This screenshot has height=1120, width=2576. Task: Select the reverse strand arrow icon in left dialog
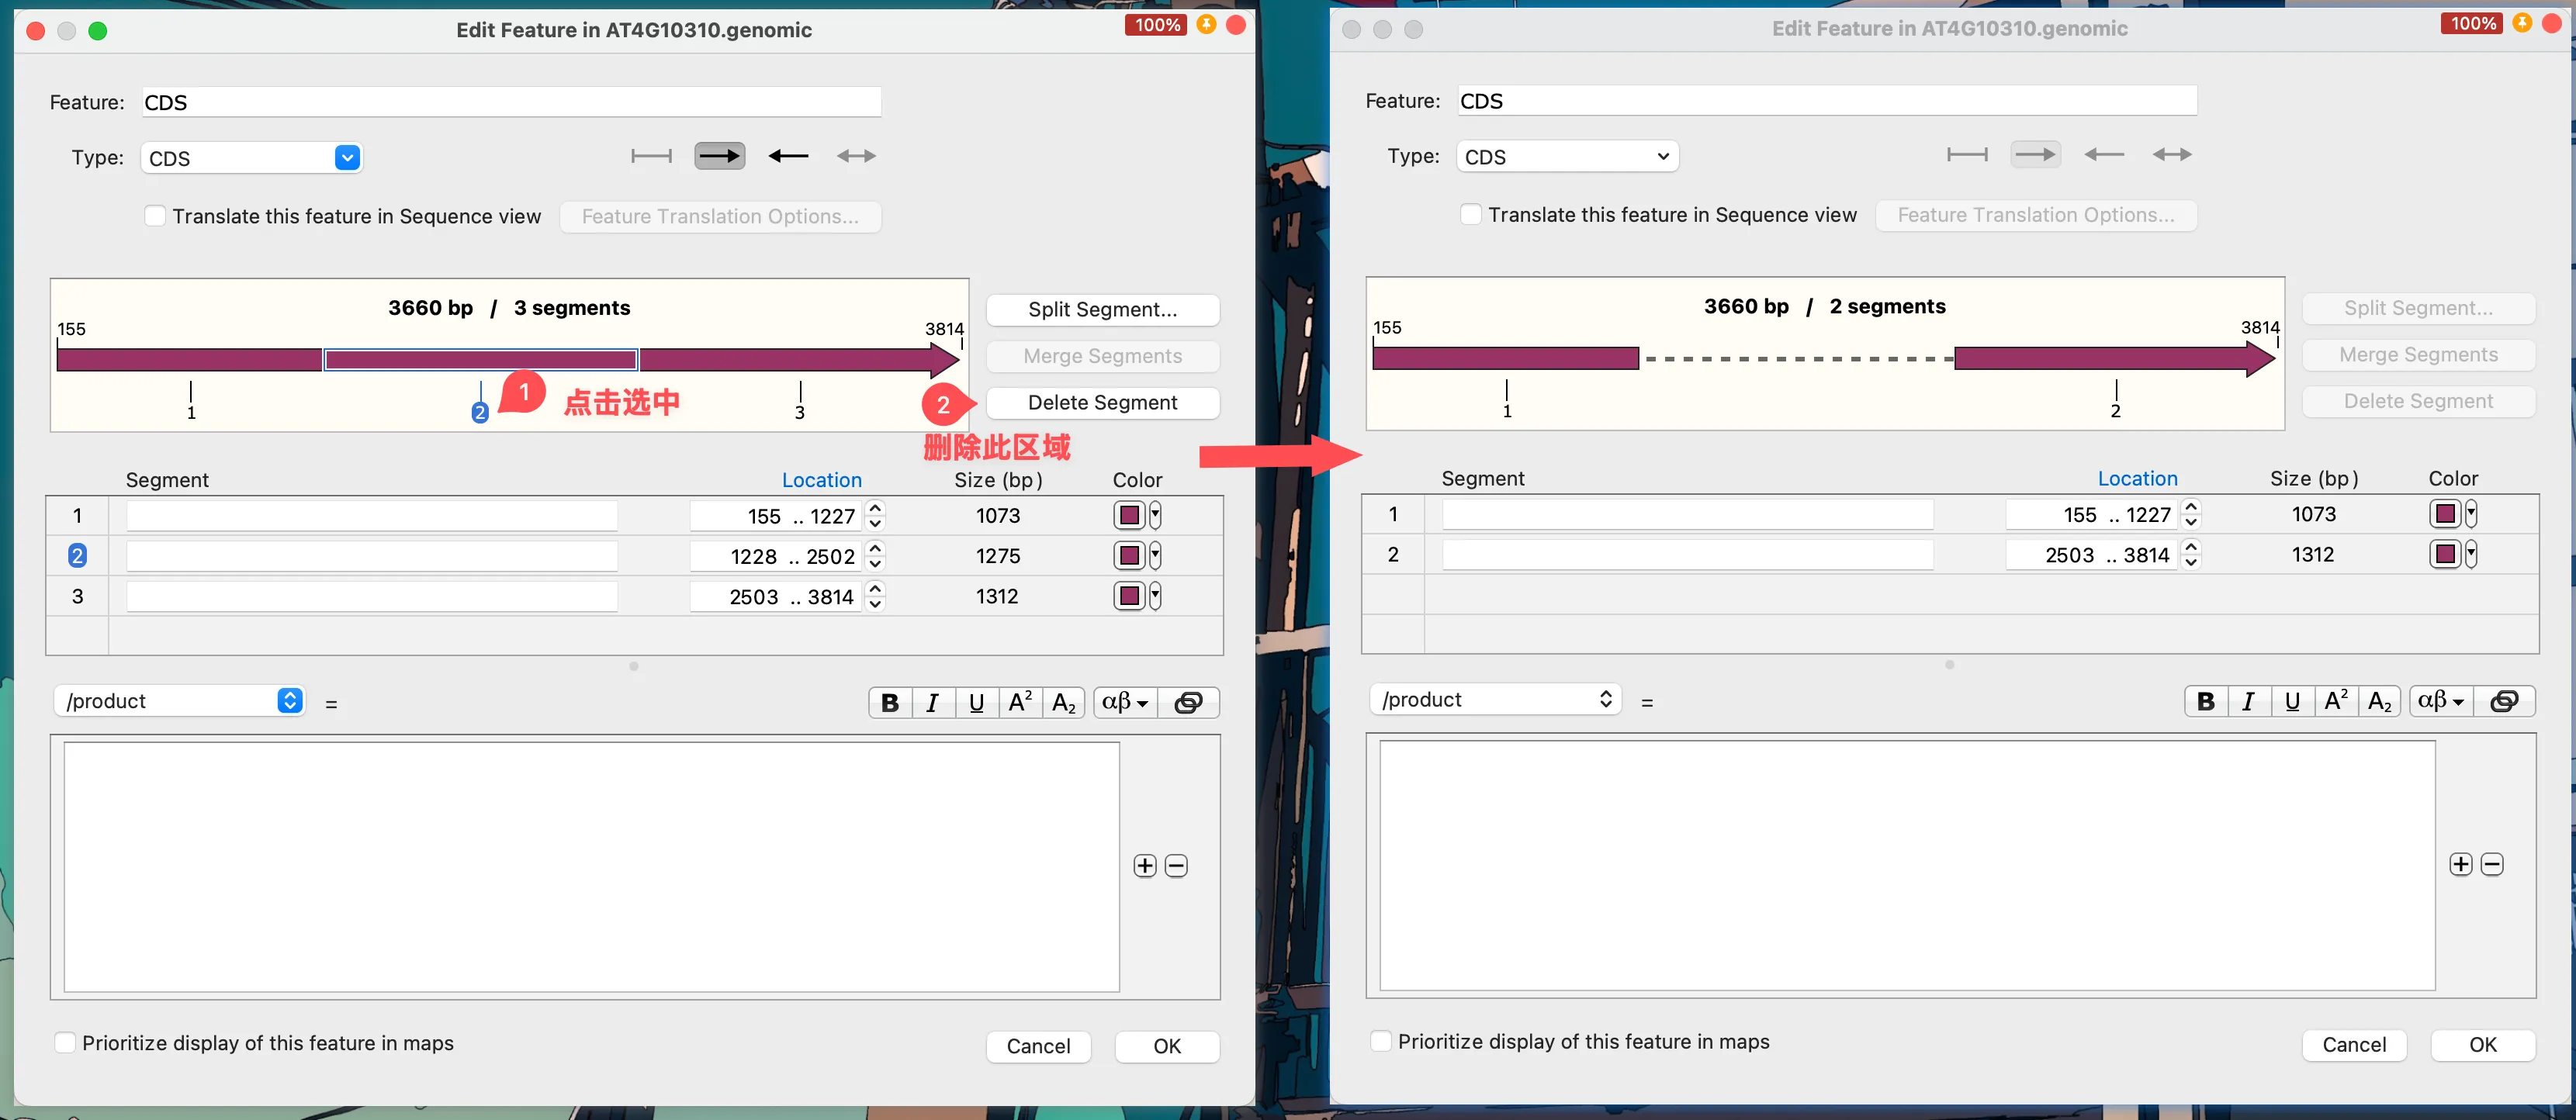click(788, 156)
